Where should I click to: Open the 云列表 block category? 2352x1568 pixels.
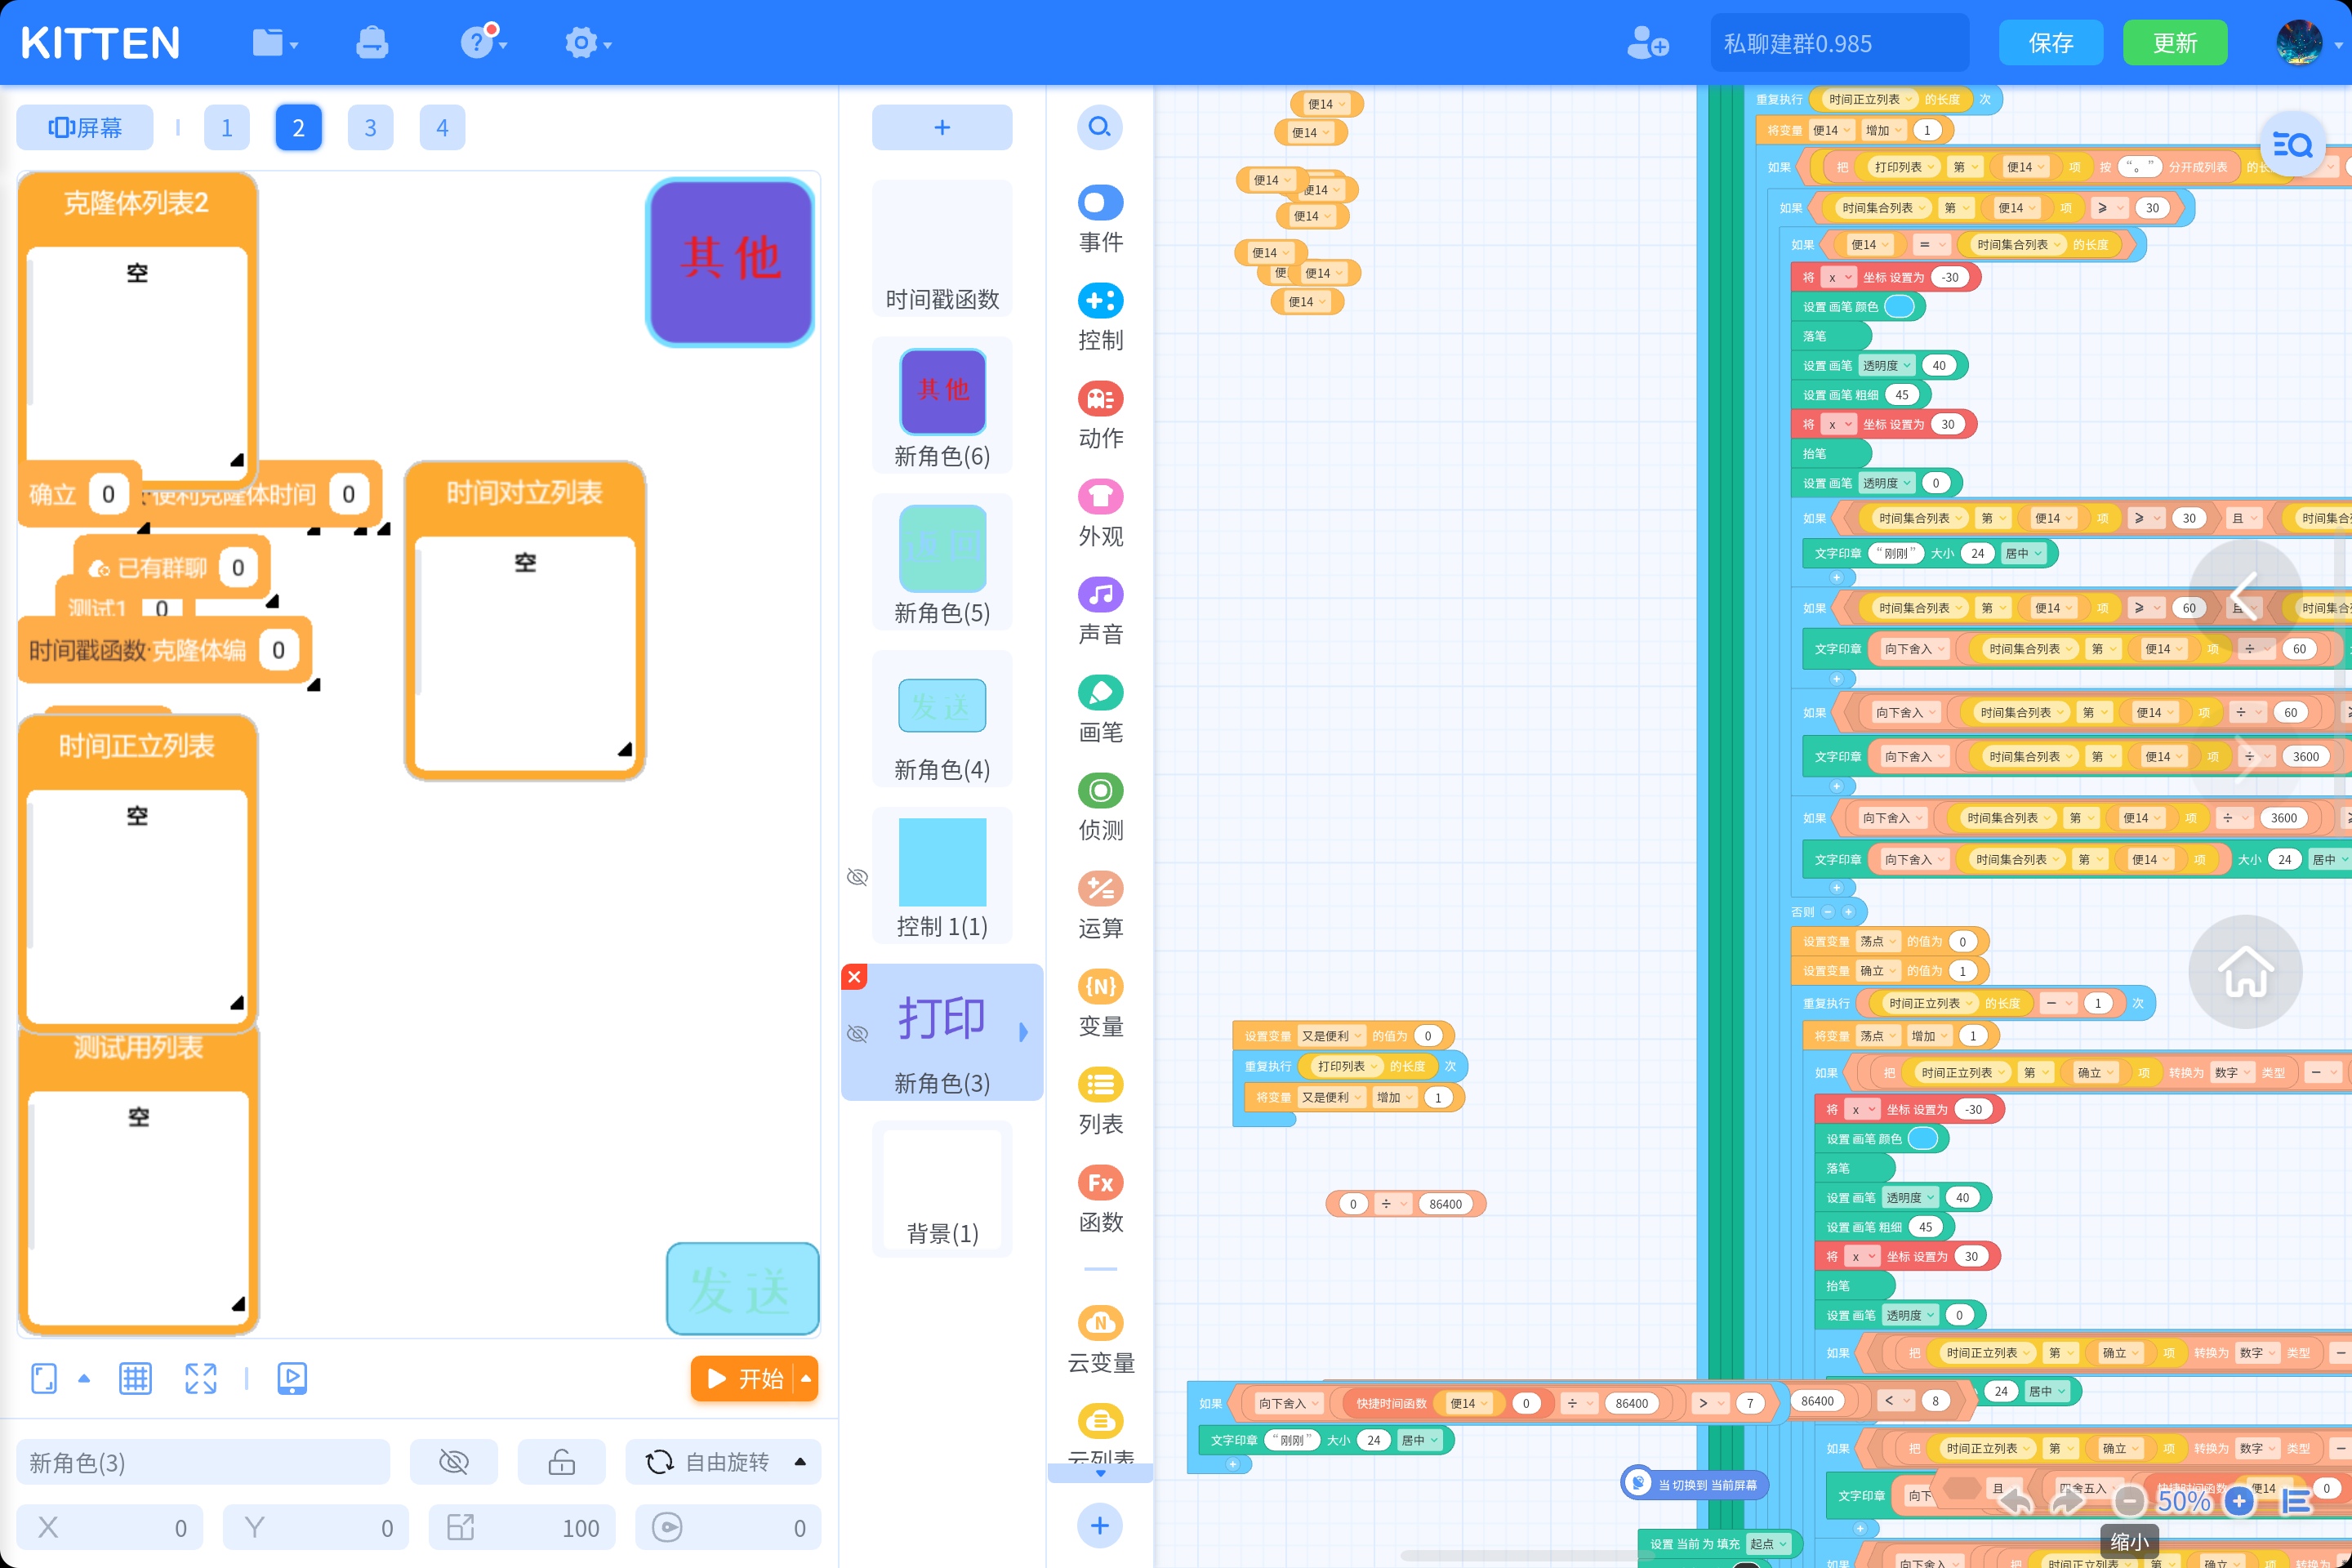point(1100,1435)
